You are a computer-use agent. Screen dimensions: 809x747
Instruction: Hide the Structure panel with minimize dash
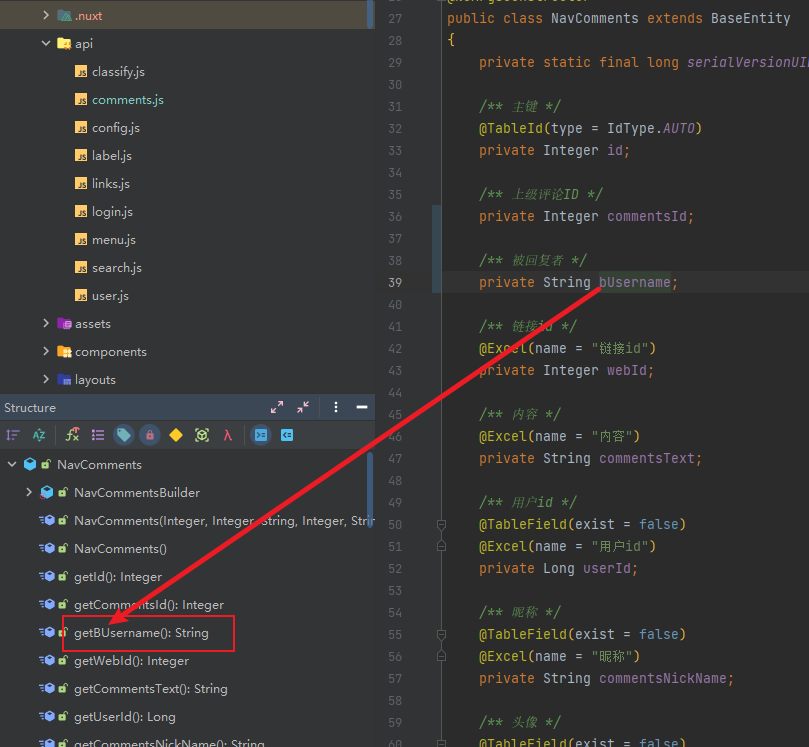pyautogui.click(x=361, y=407)
